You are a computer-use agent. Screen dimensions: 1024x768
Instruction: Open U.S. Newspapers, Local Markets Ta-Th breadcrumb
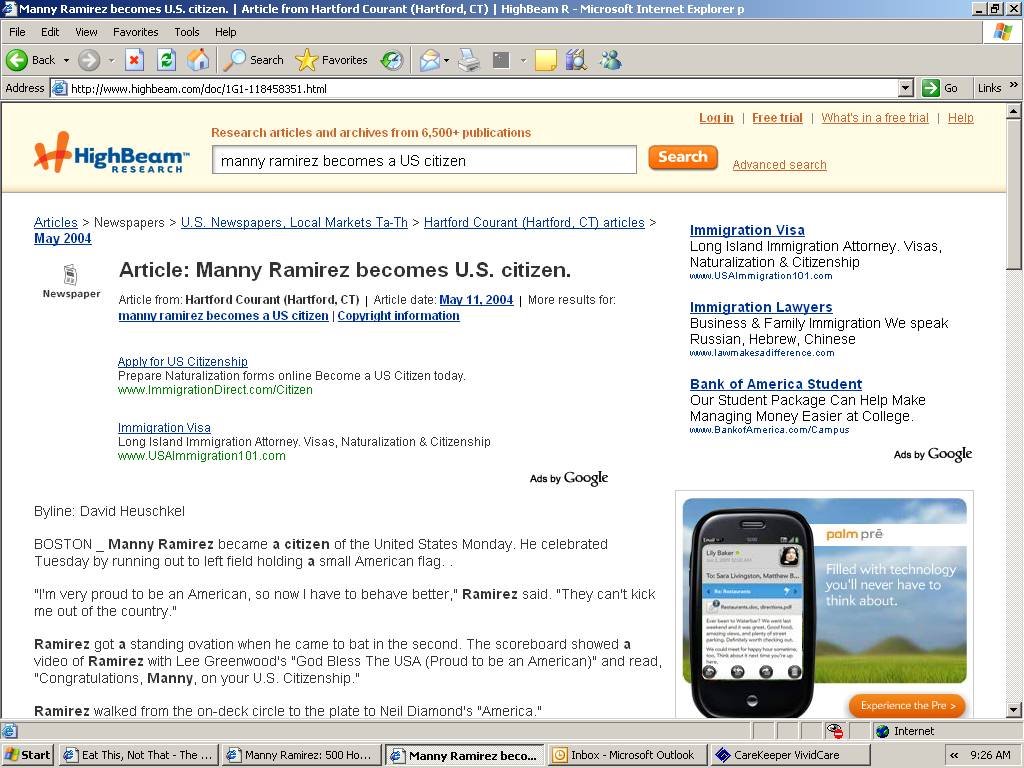[294, 222]
